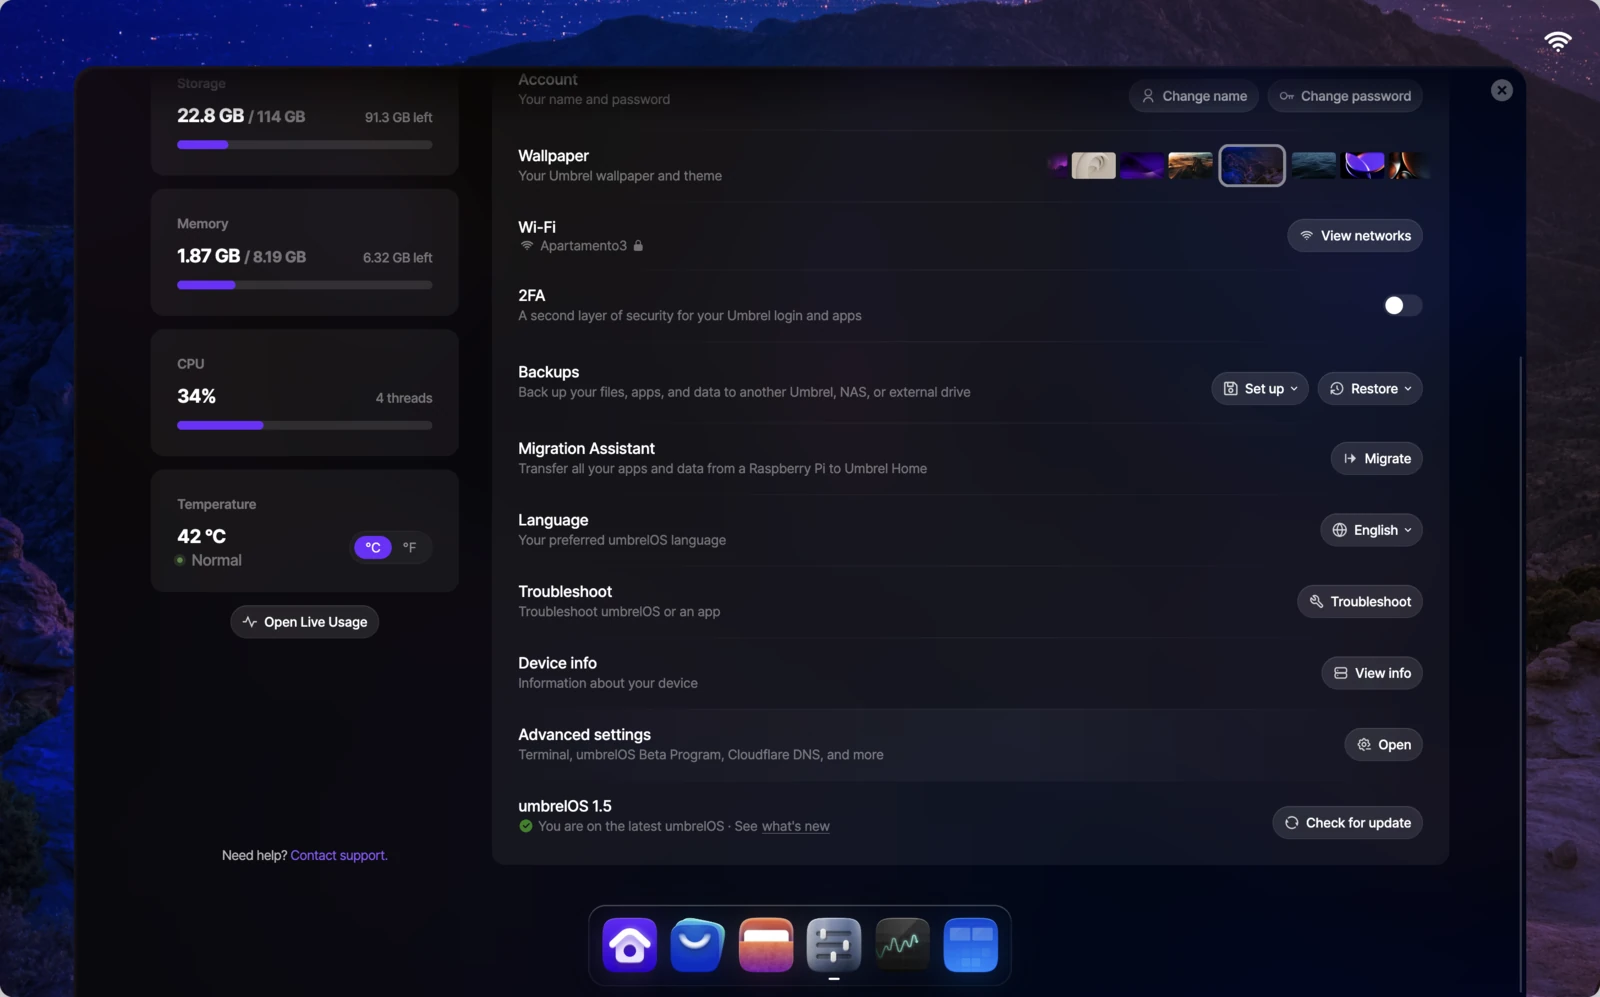The height and width of the screenshot is (997, 1600).
Task: Enable 2FA for Umbrel login
Action: (1401, 305)
